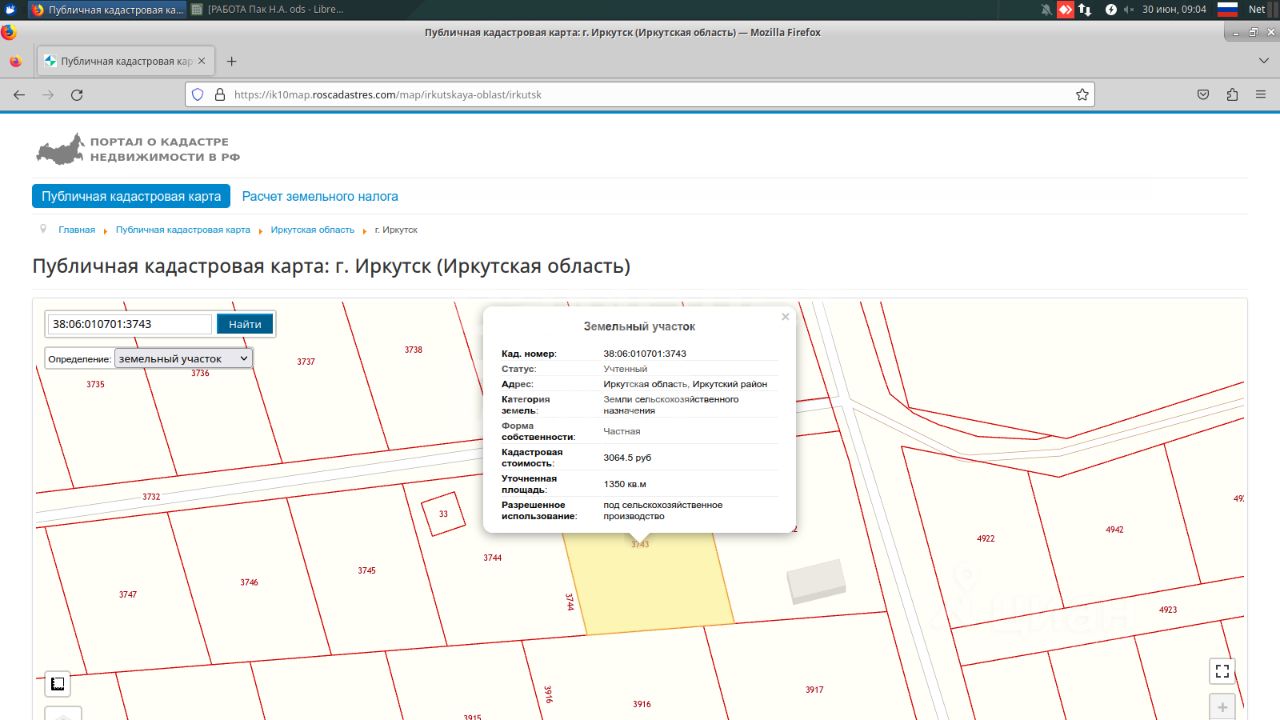The height and width of the screenshot is (720, 1280).
Task: Click the tracking protection shield icon
Action: [197, 95]
